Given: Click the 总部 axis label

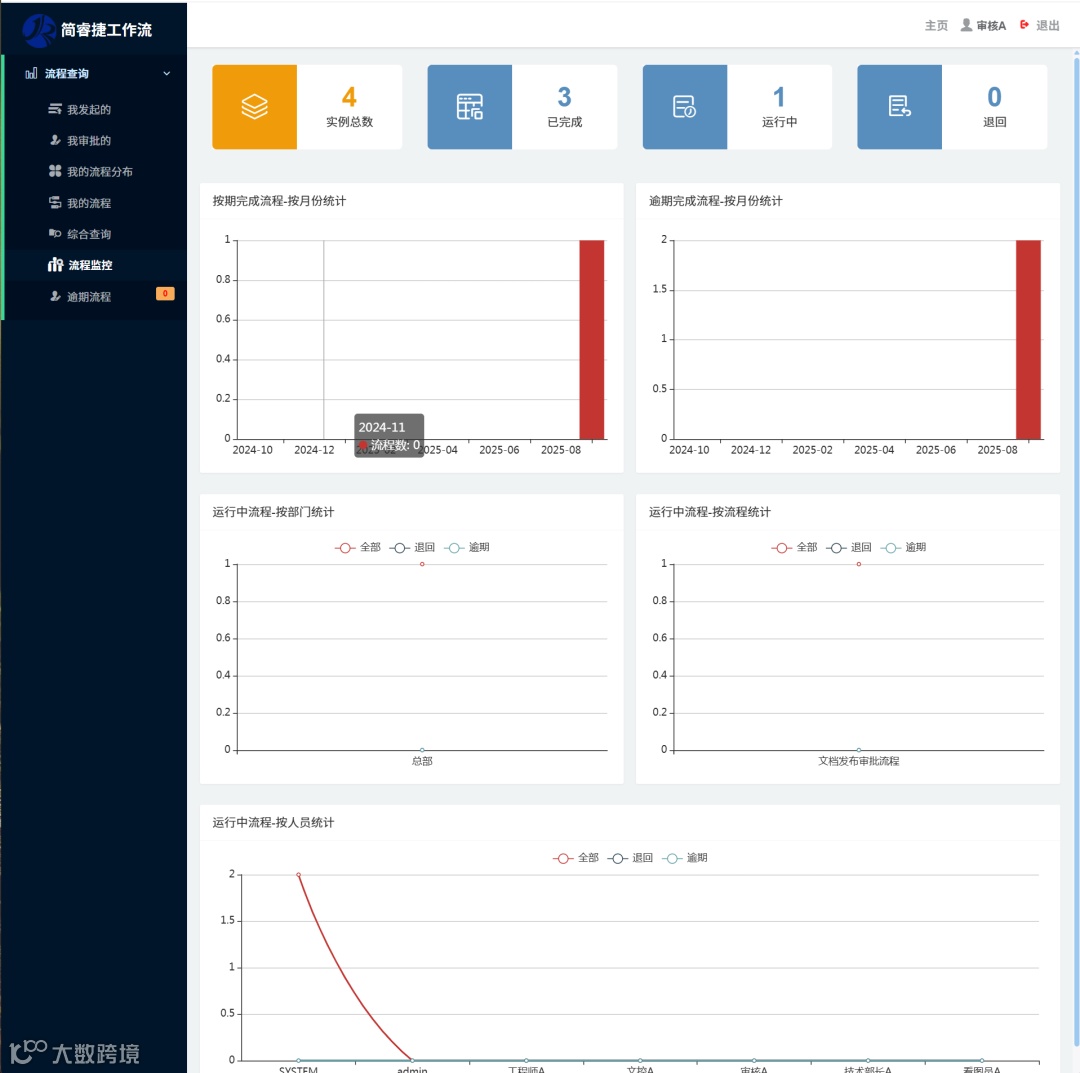Looking at the screenshot, I should pos(422,761).
